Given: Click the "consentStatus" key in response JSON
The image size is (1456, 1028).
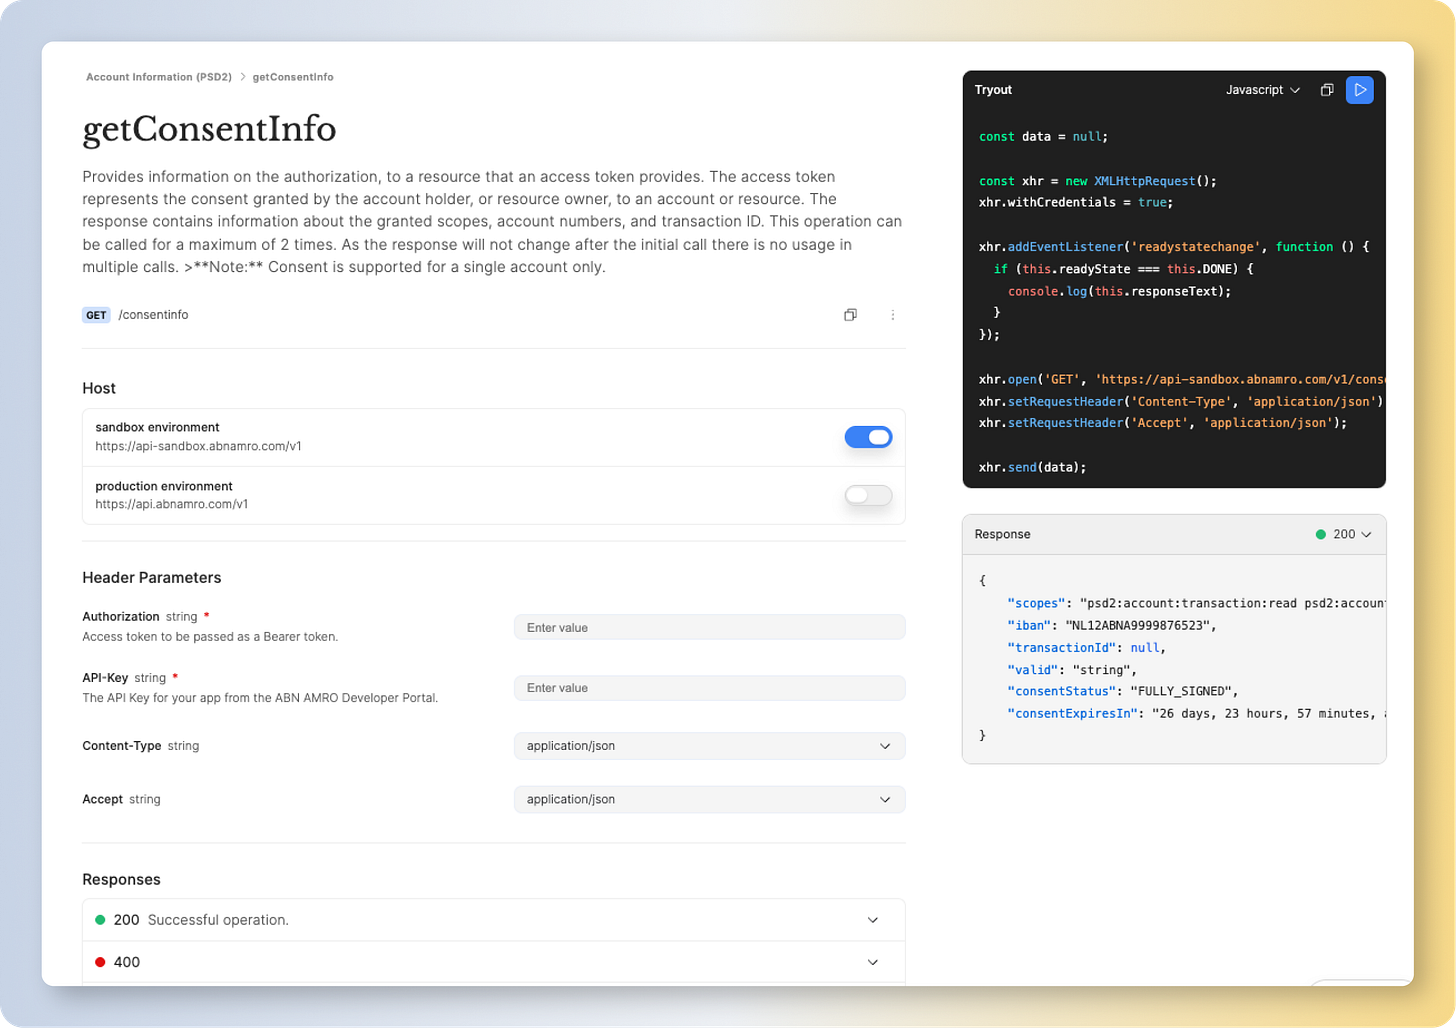Looking at the screenshot, I should pos(1061,691).
